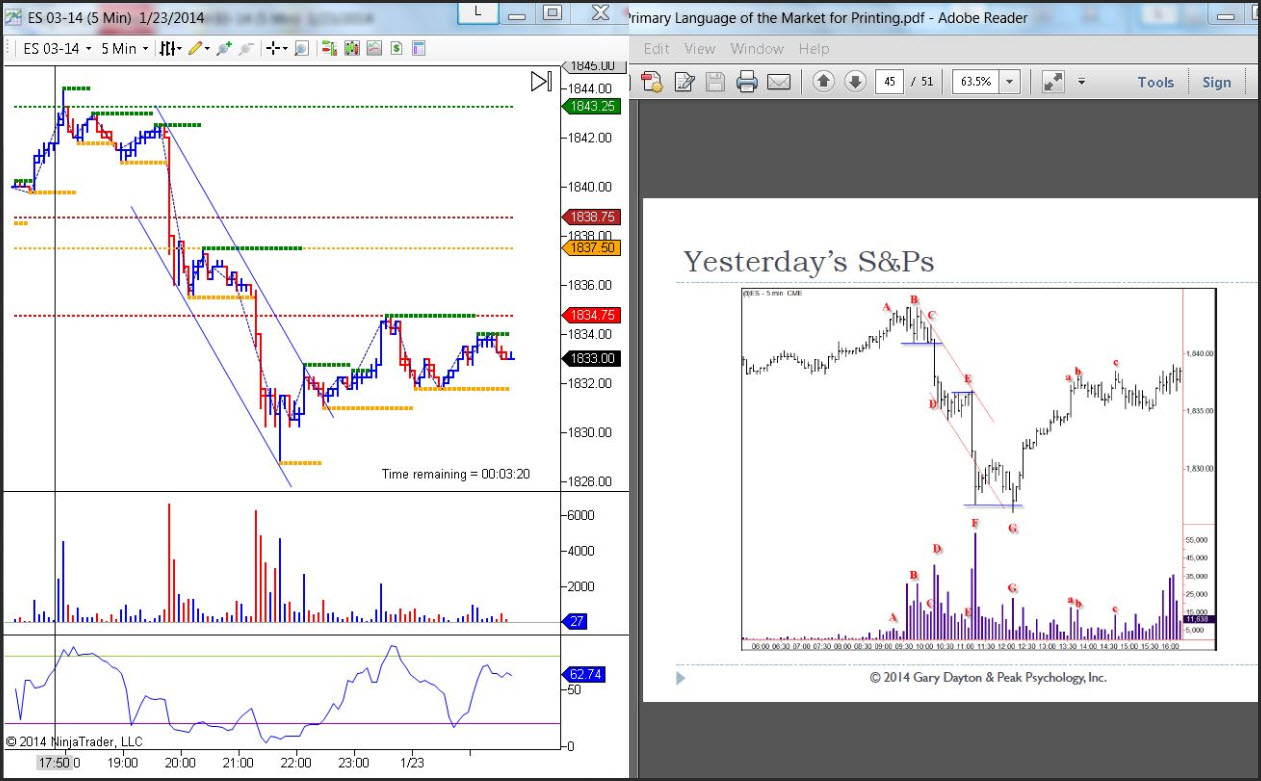Screen dimensions: 1261x781
Task: Click the create PDF icon in Adobe Reader
Action: 652,82
